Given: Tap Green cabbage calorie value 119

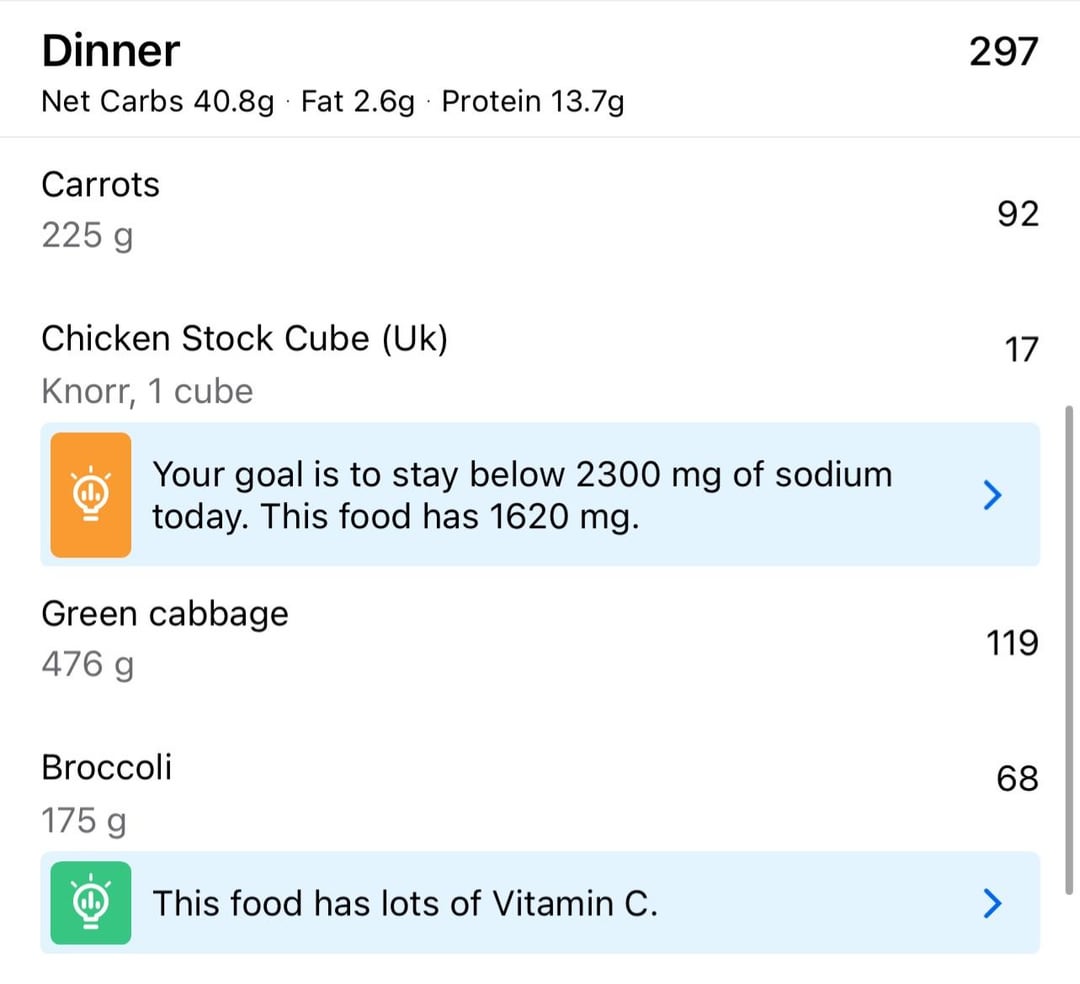Looking at the screenshot, I should tap(1012, 642).
